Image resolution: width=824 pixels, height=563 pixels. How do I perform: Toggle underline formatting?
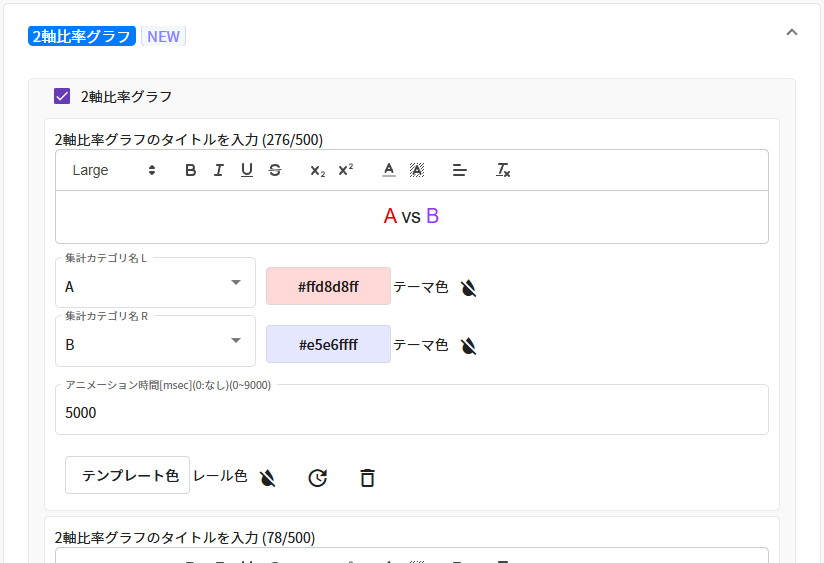pos(246,170)
